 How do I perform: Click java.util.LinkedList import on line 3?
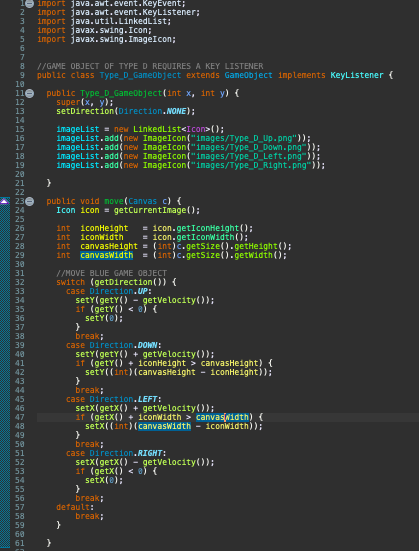[121, 21]
